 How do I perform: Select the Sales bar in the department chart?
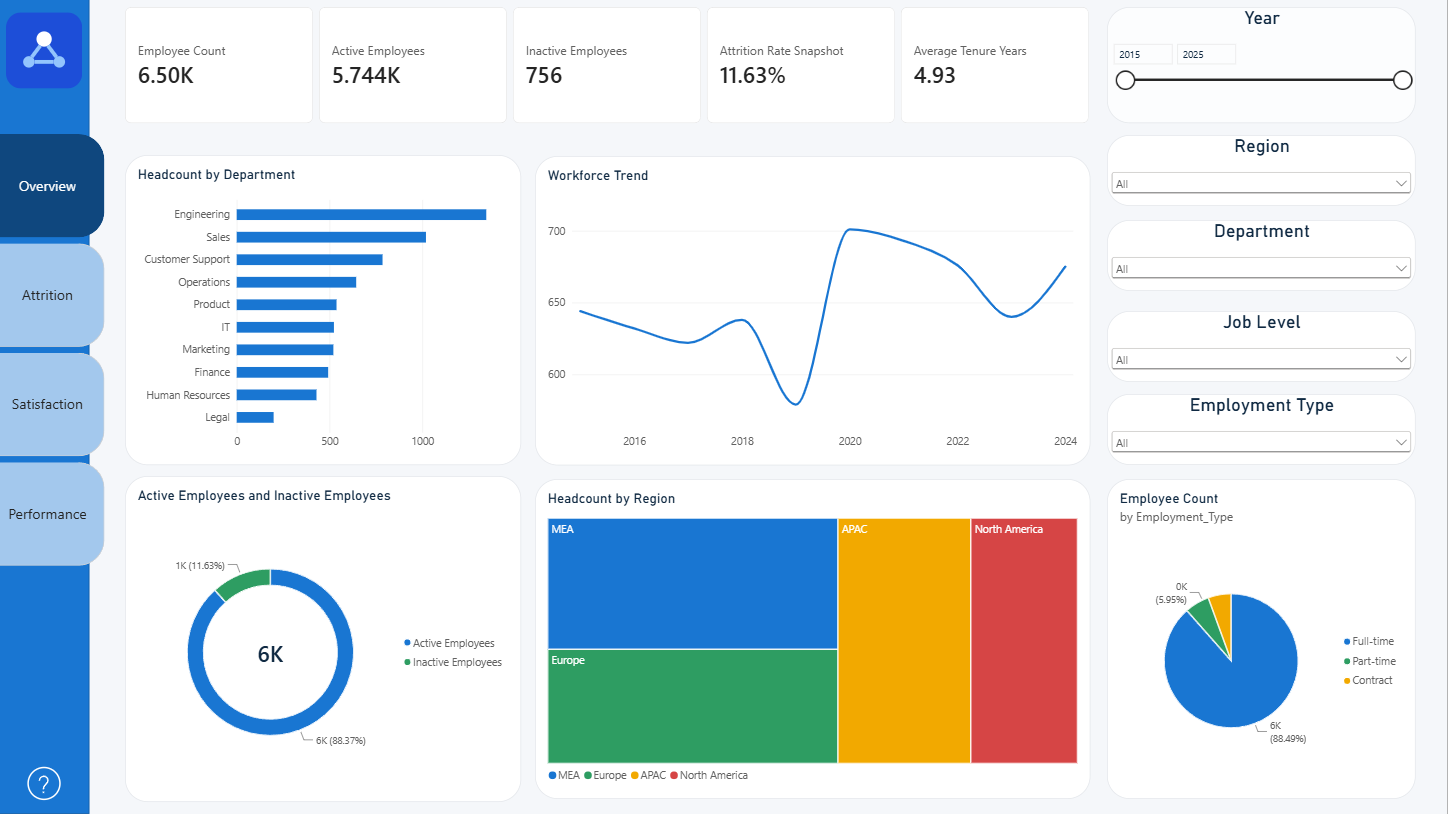(x=331, y=237)
